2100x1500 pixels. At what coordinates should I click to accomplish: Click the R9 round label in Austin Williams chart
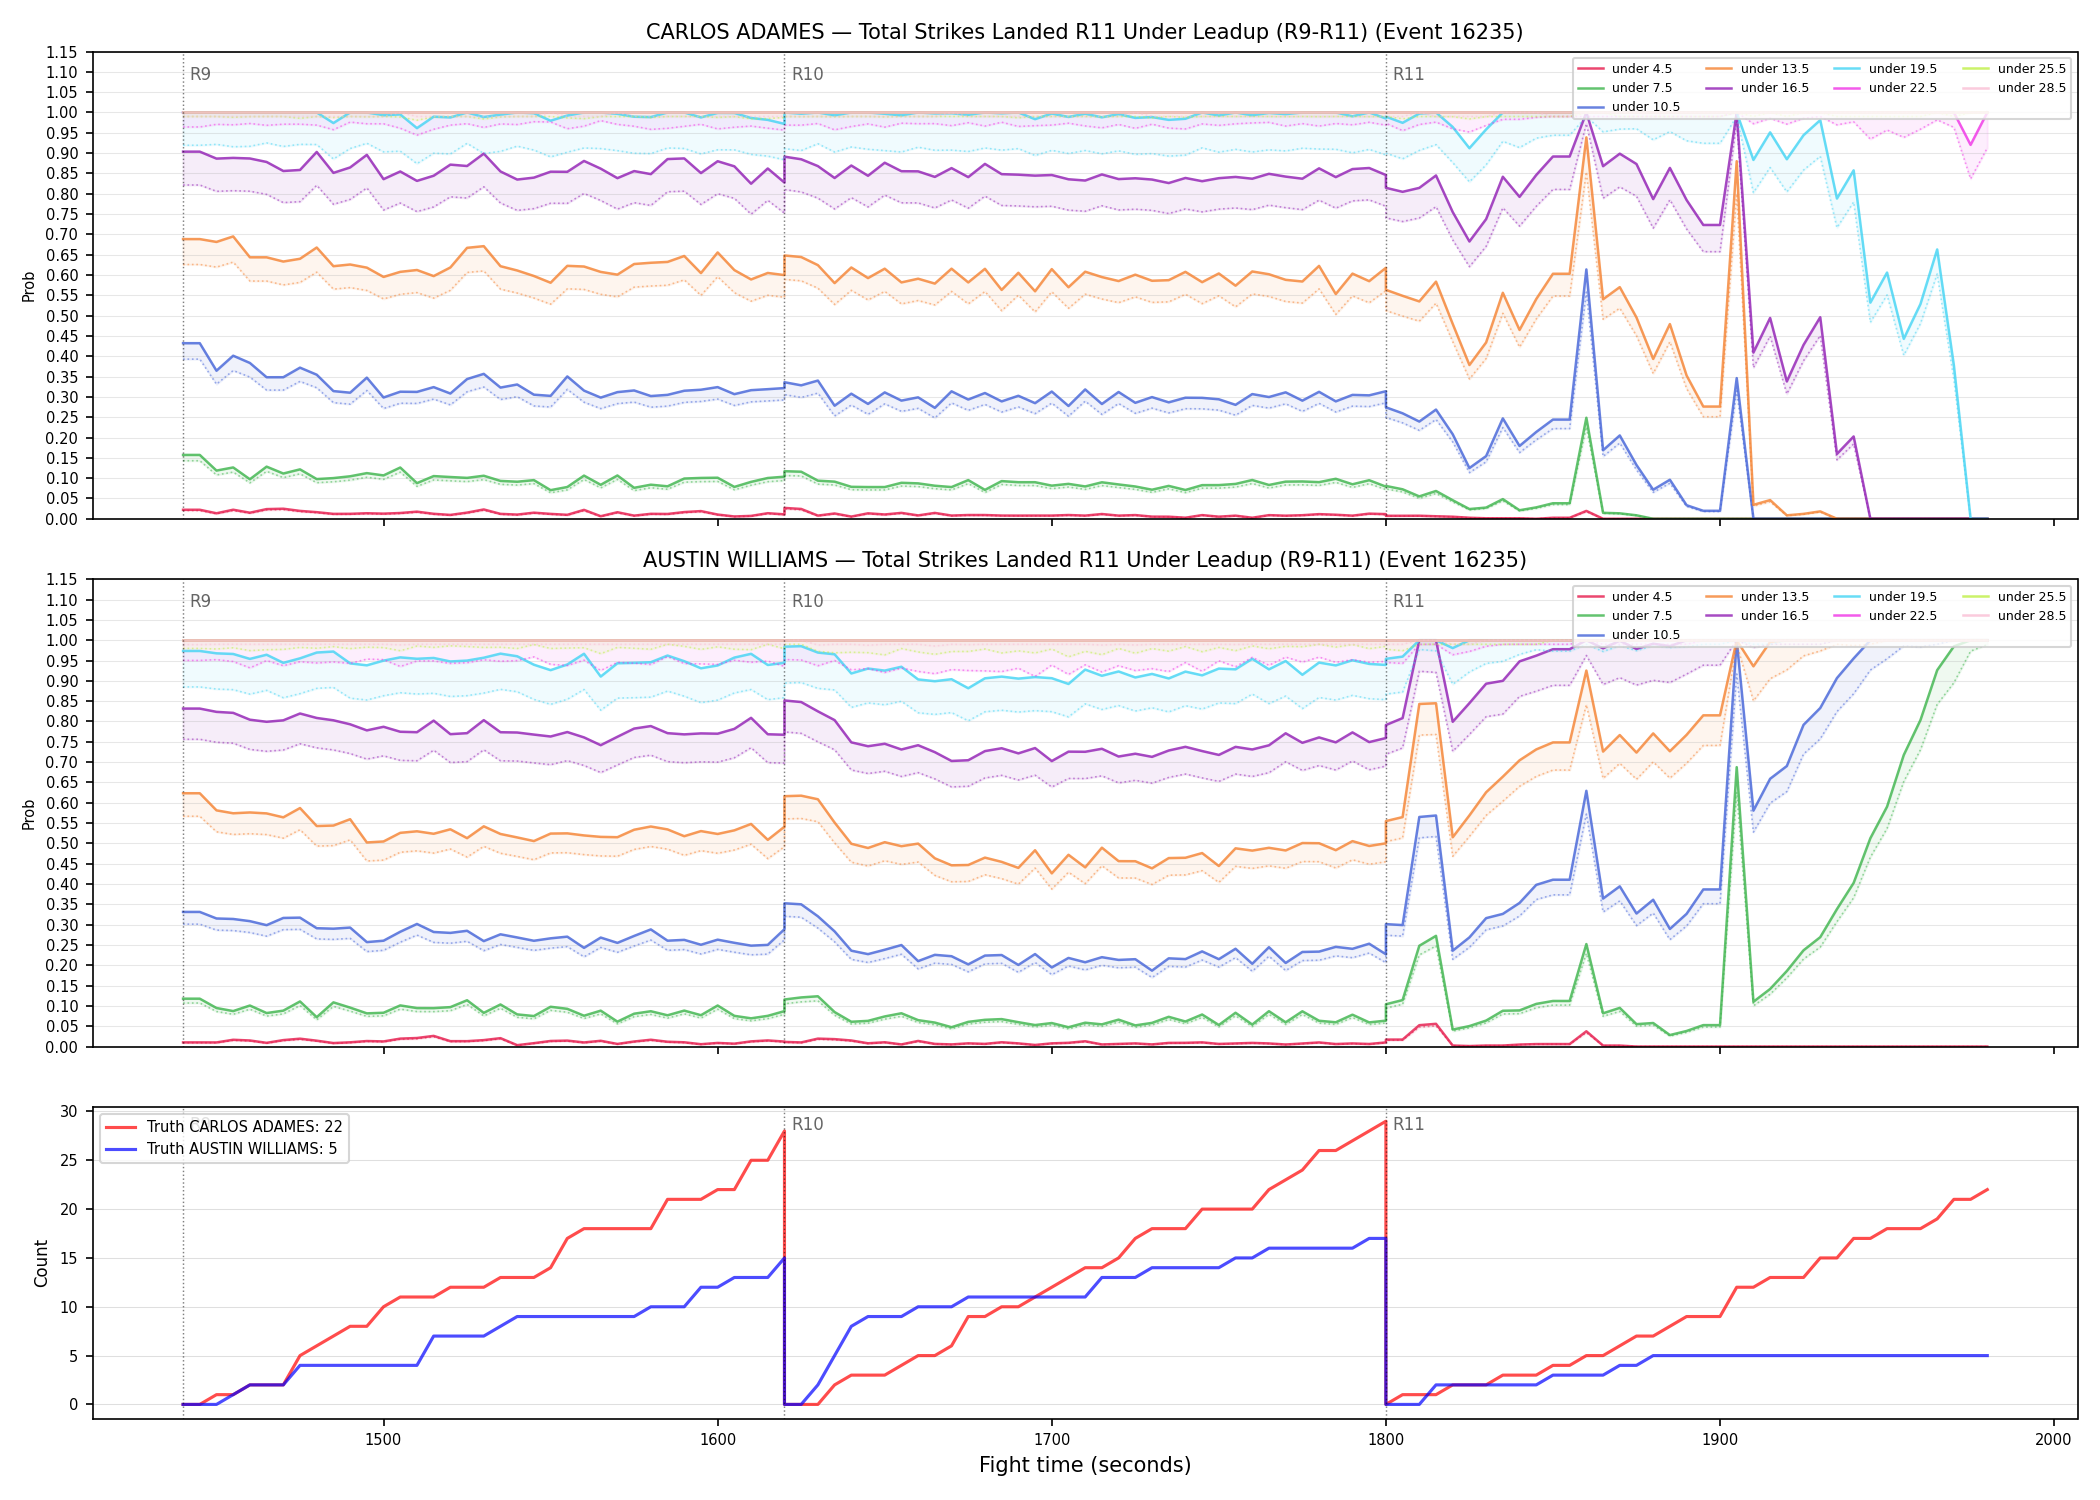[x=200, y=601]
